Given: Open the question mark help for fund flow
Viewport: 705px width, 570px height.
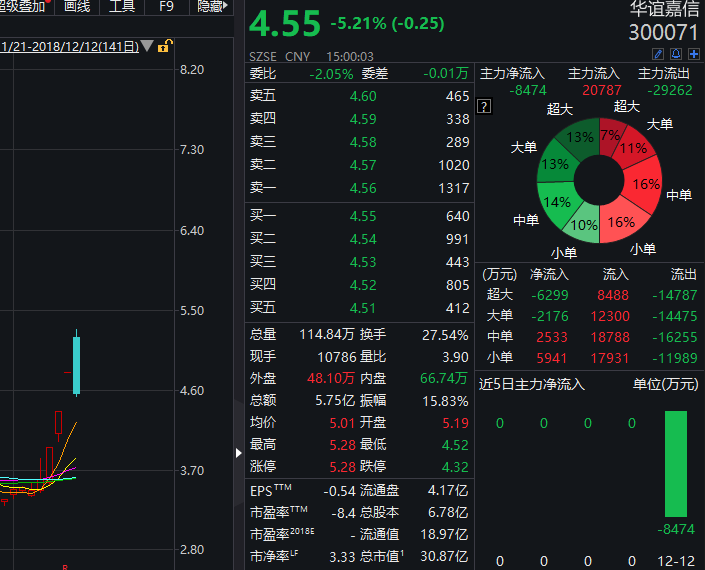Looking at the screenshot, I should (x=484, y=107).
